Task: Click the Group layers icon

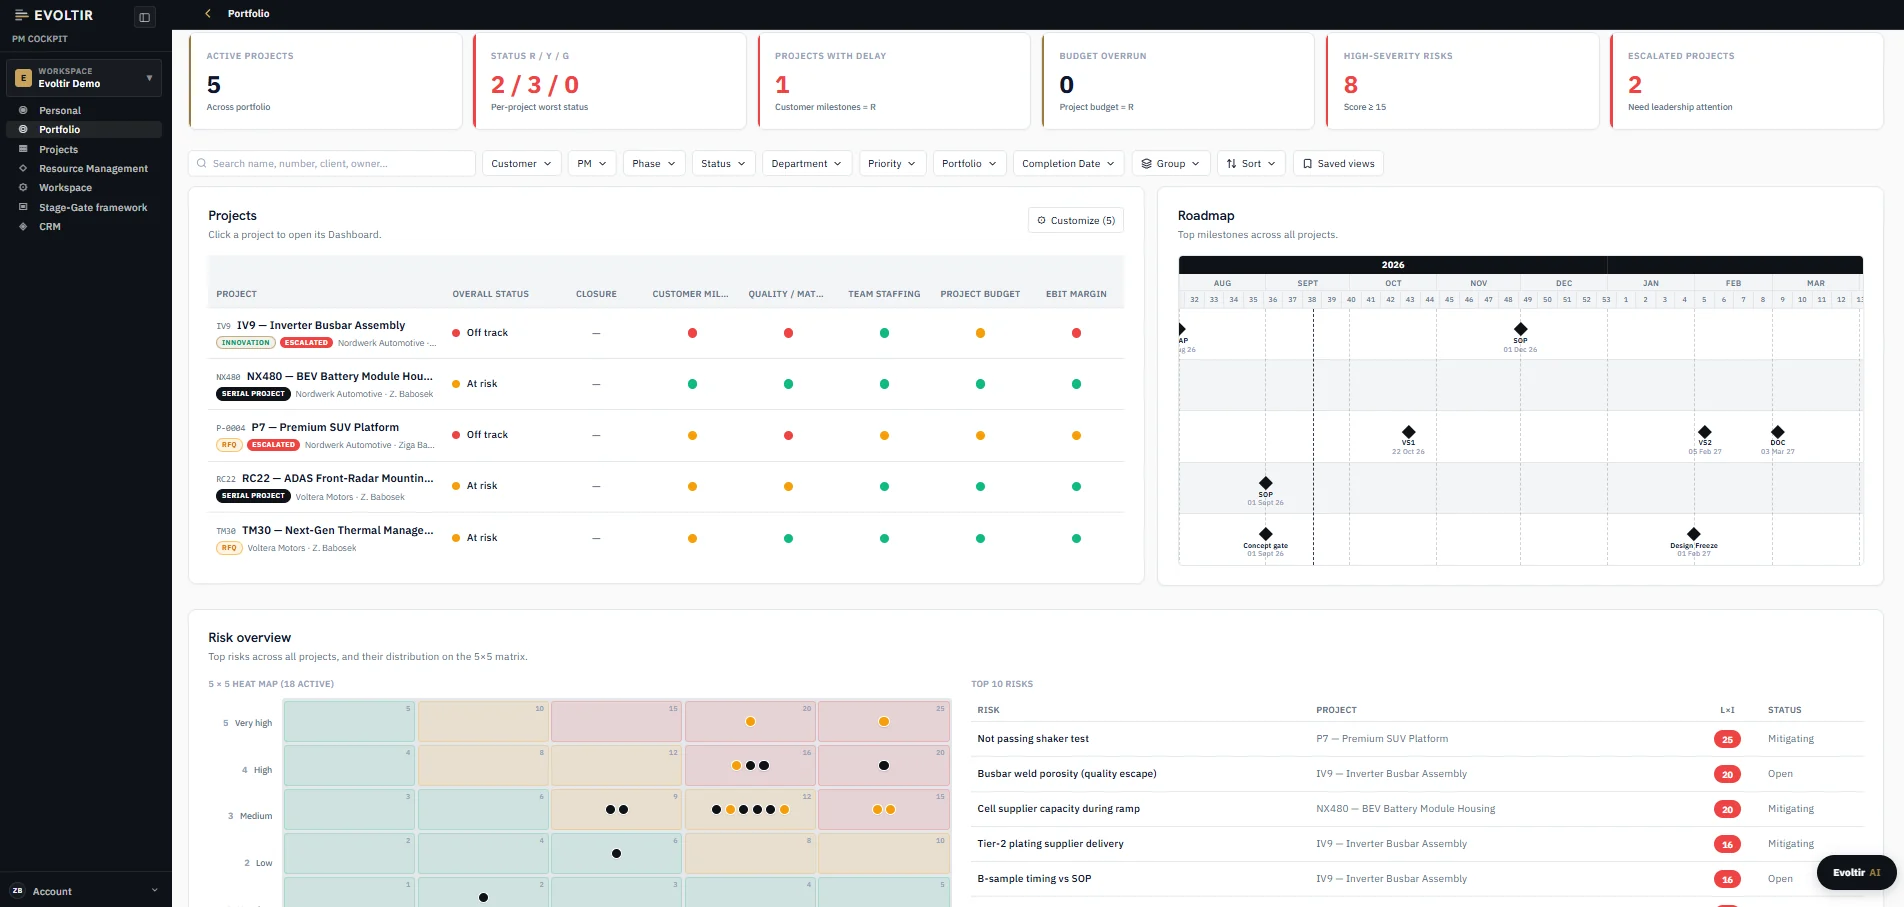Action: click(x=1146, y=164)
